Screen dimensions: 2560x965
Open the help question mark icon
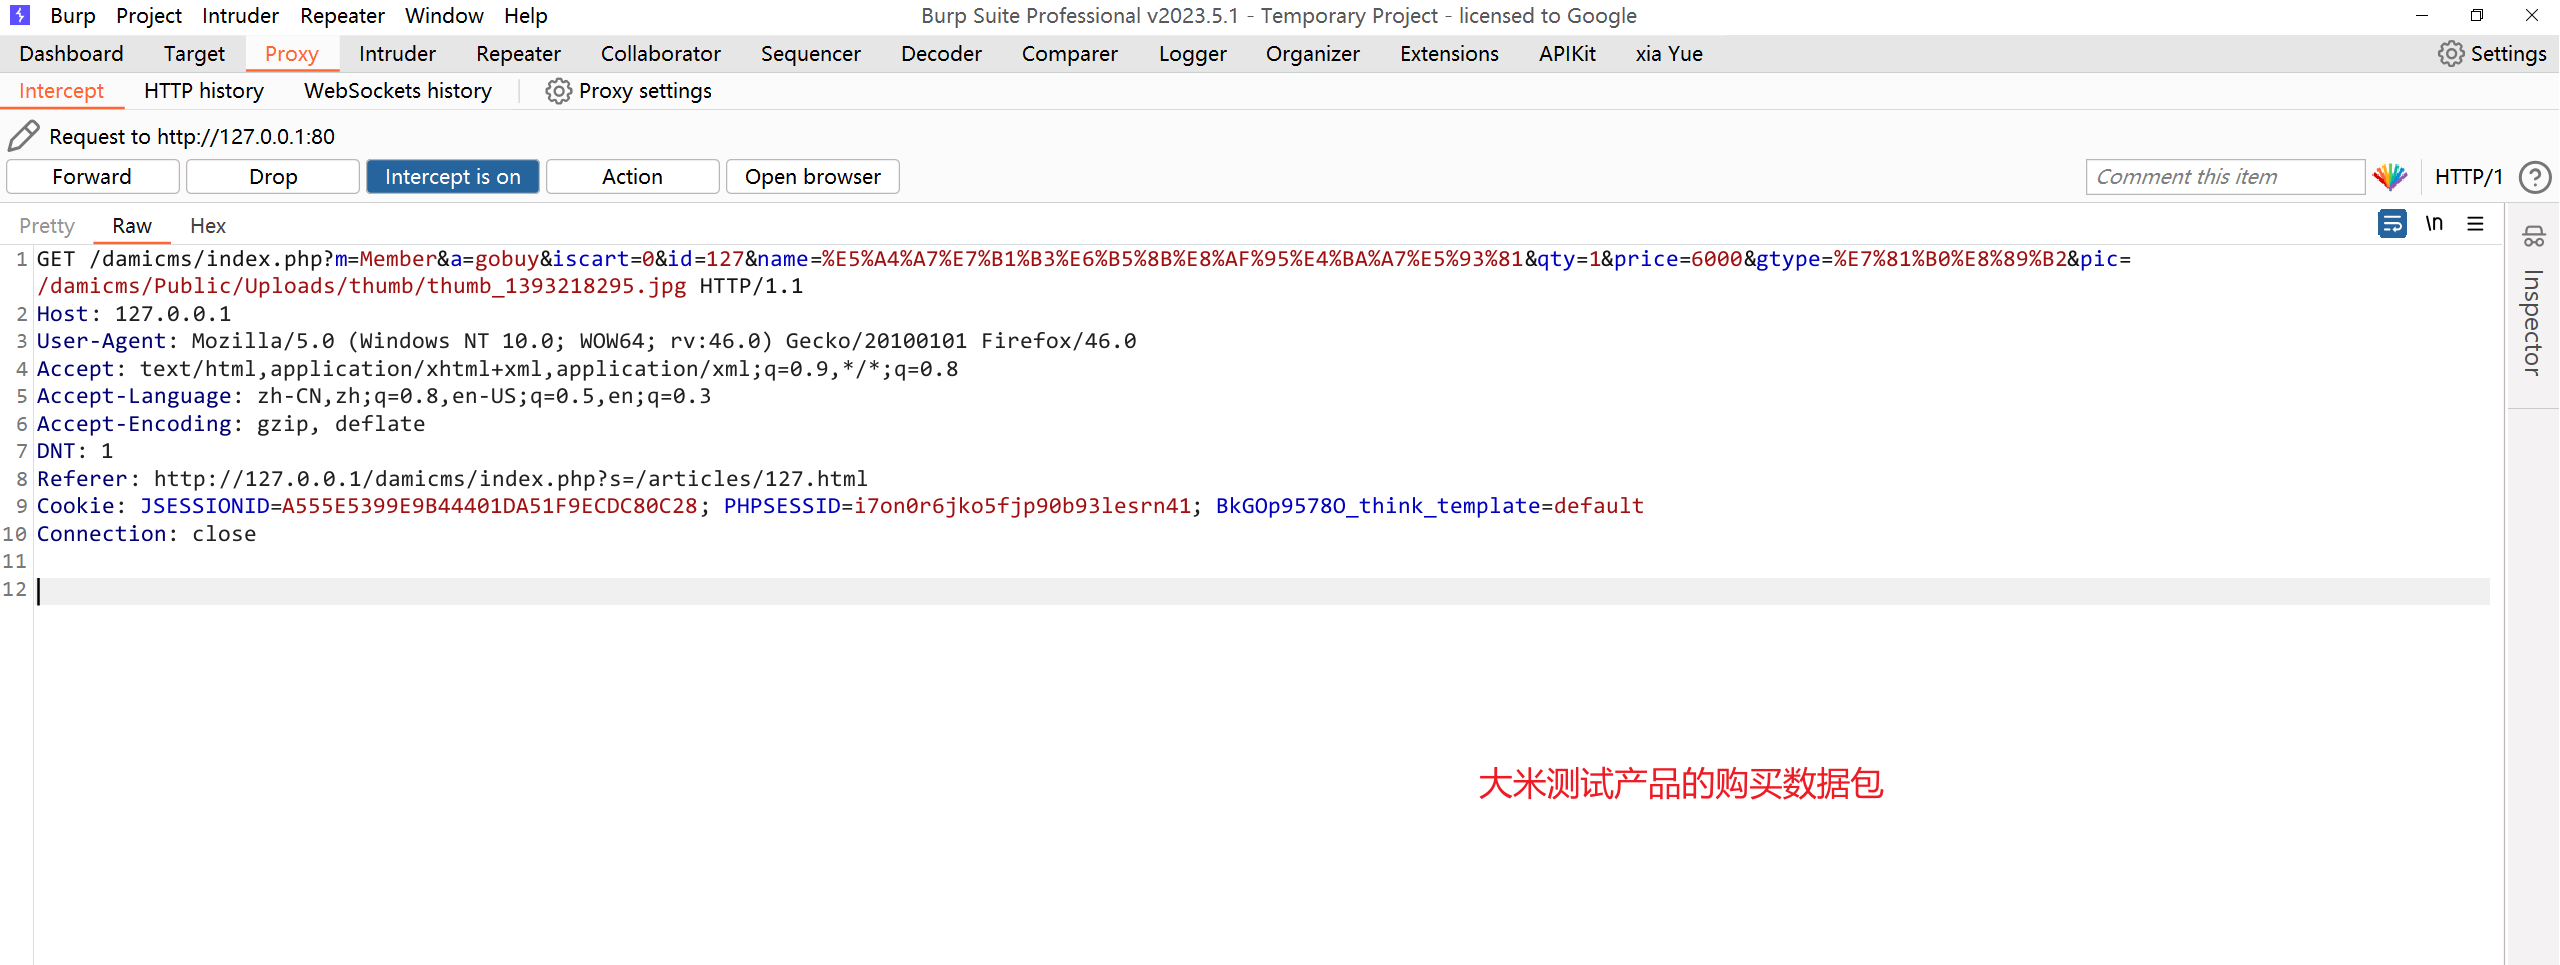pos(2534,177)
